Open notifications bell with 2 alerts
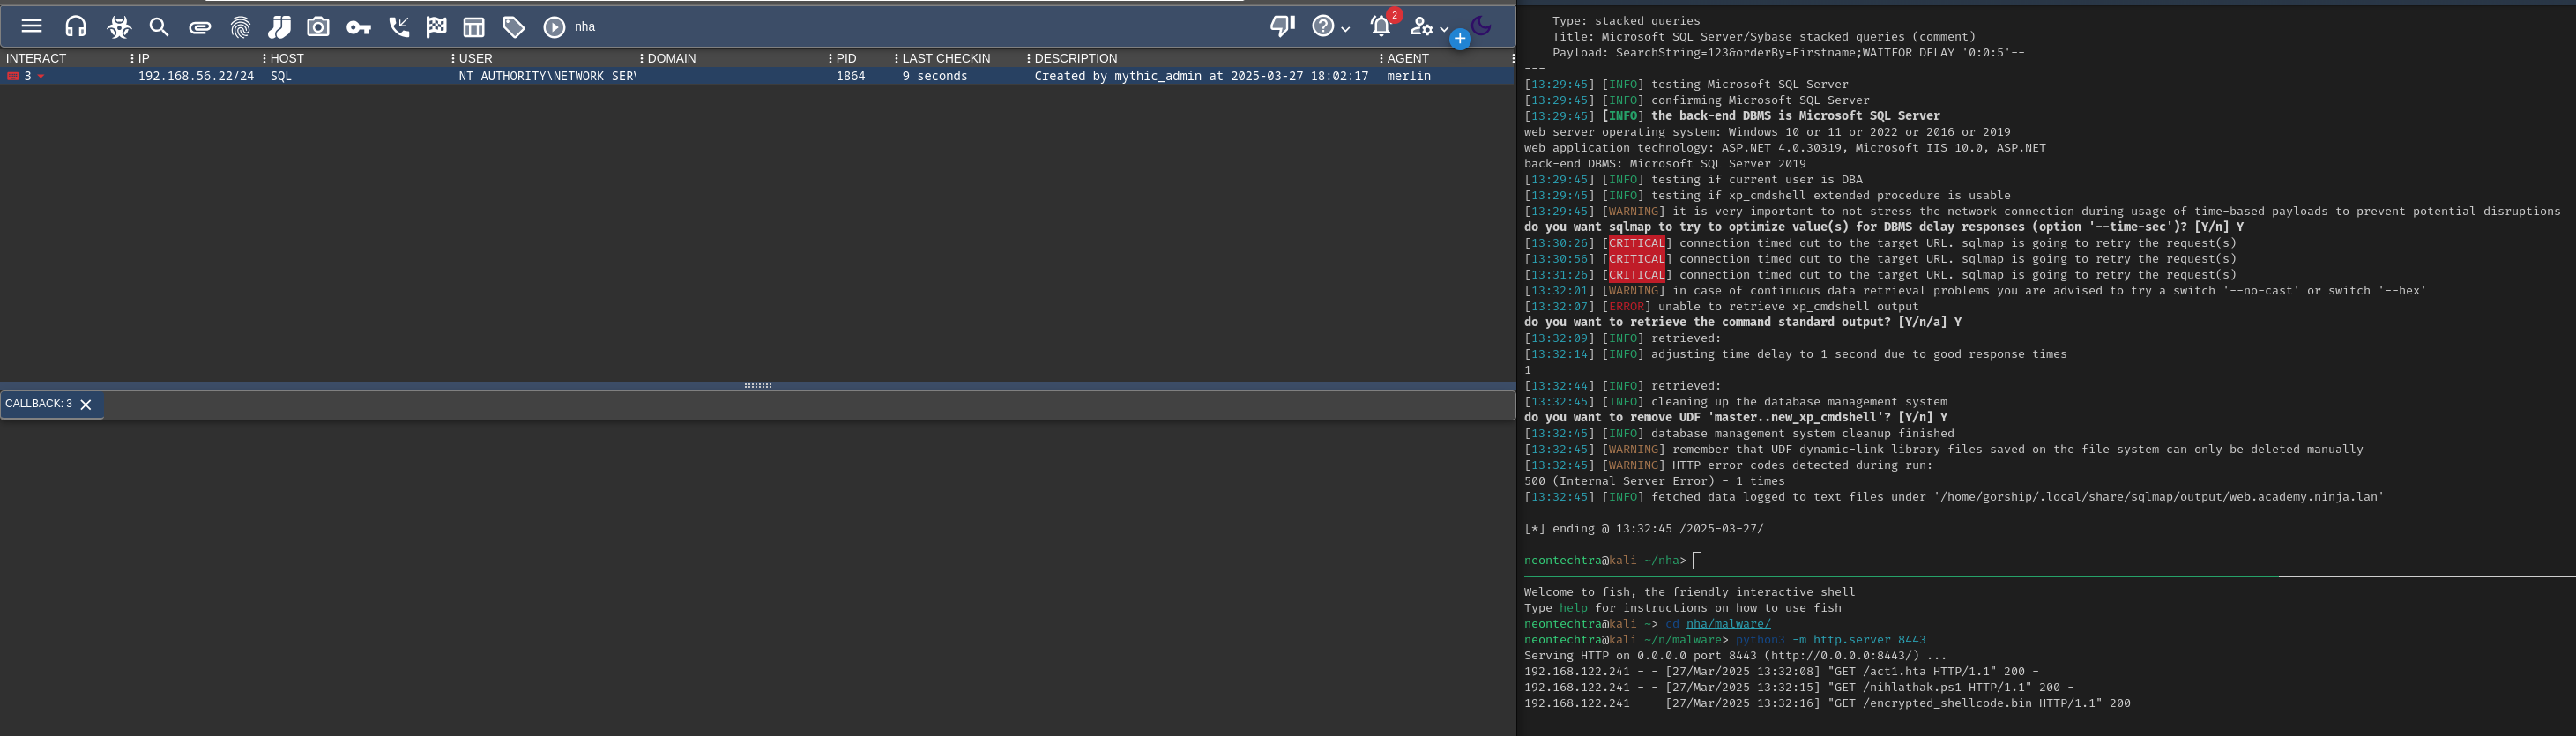2576x736 pixels. point(1383,25)
